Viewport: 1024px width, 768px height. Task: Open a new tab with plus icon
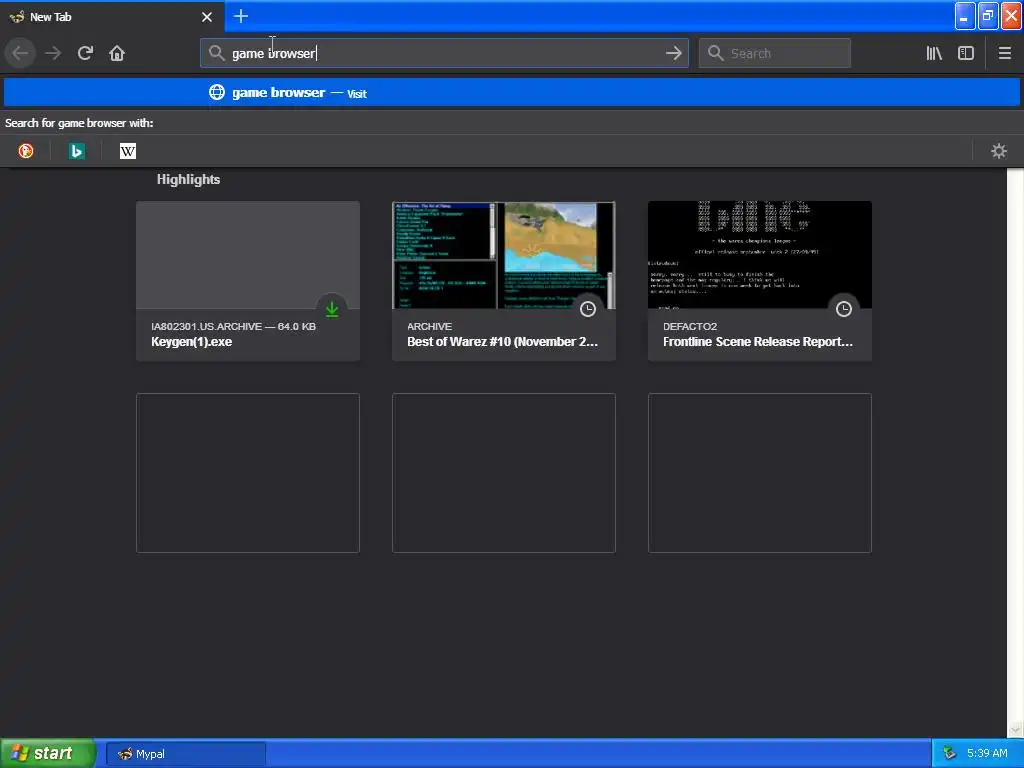[240, 16]
